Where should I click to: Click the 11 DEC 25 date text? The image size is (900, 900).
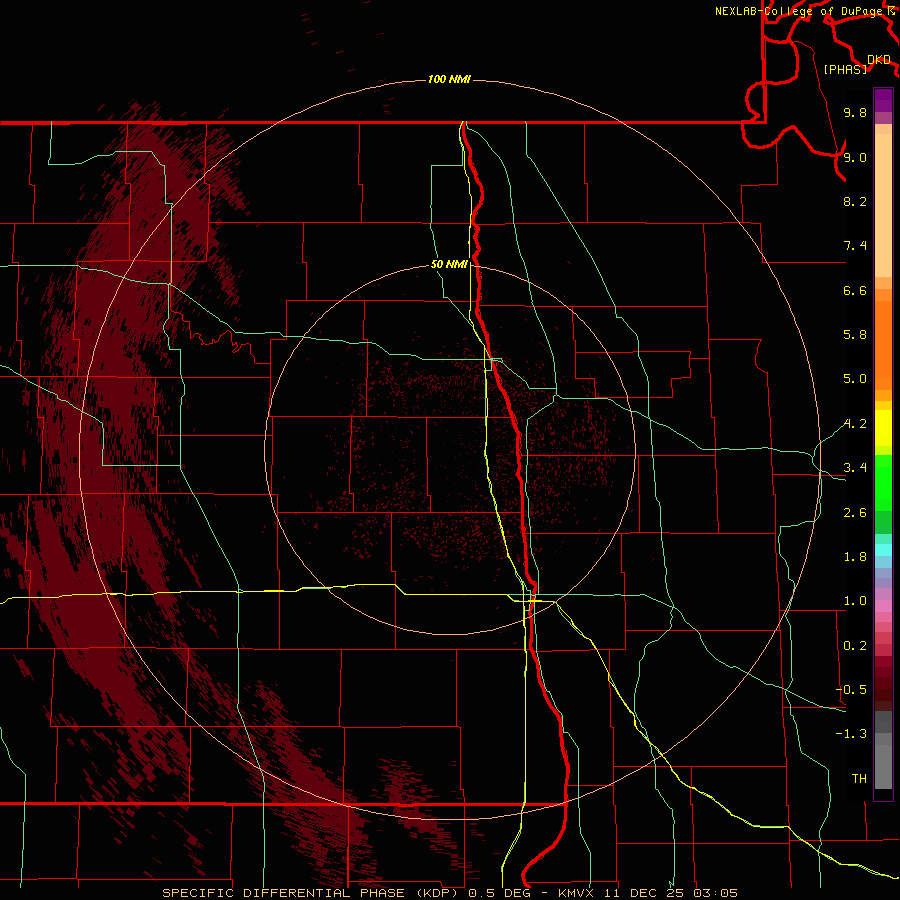[x=643, y=893]
